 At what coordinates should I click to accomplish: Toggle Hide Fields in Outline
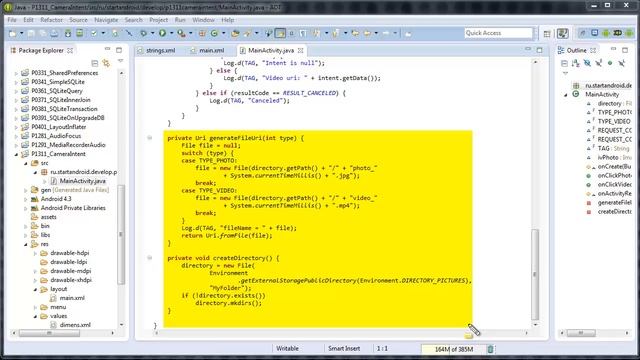click(x=587, y=63)
